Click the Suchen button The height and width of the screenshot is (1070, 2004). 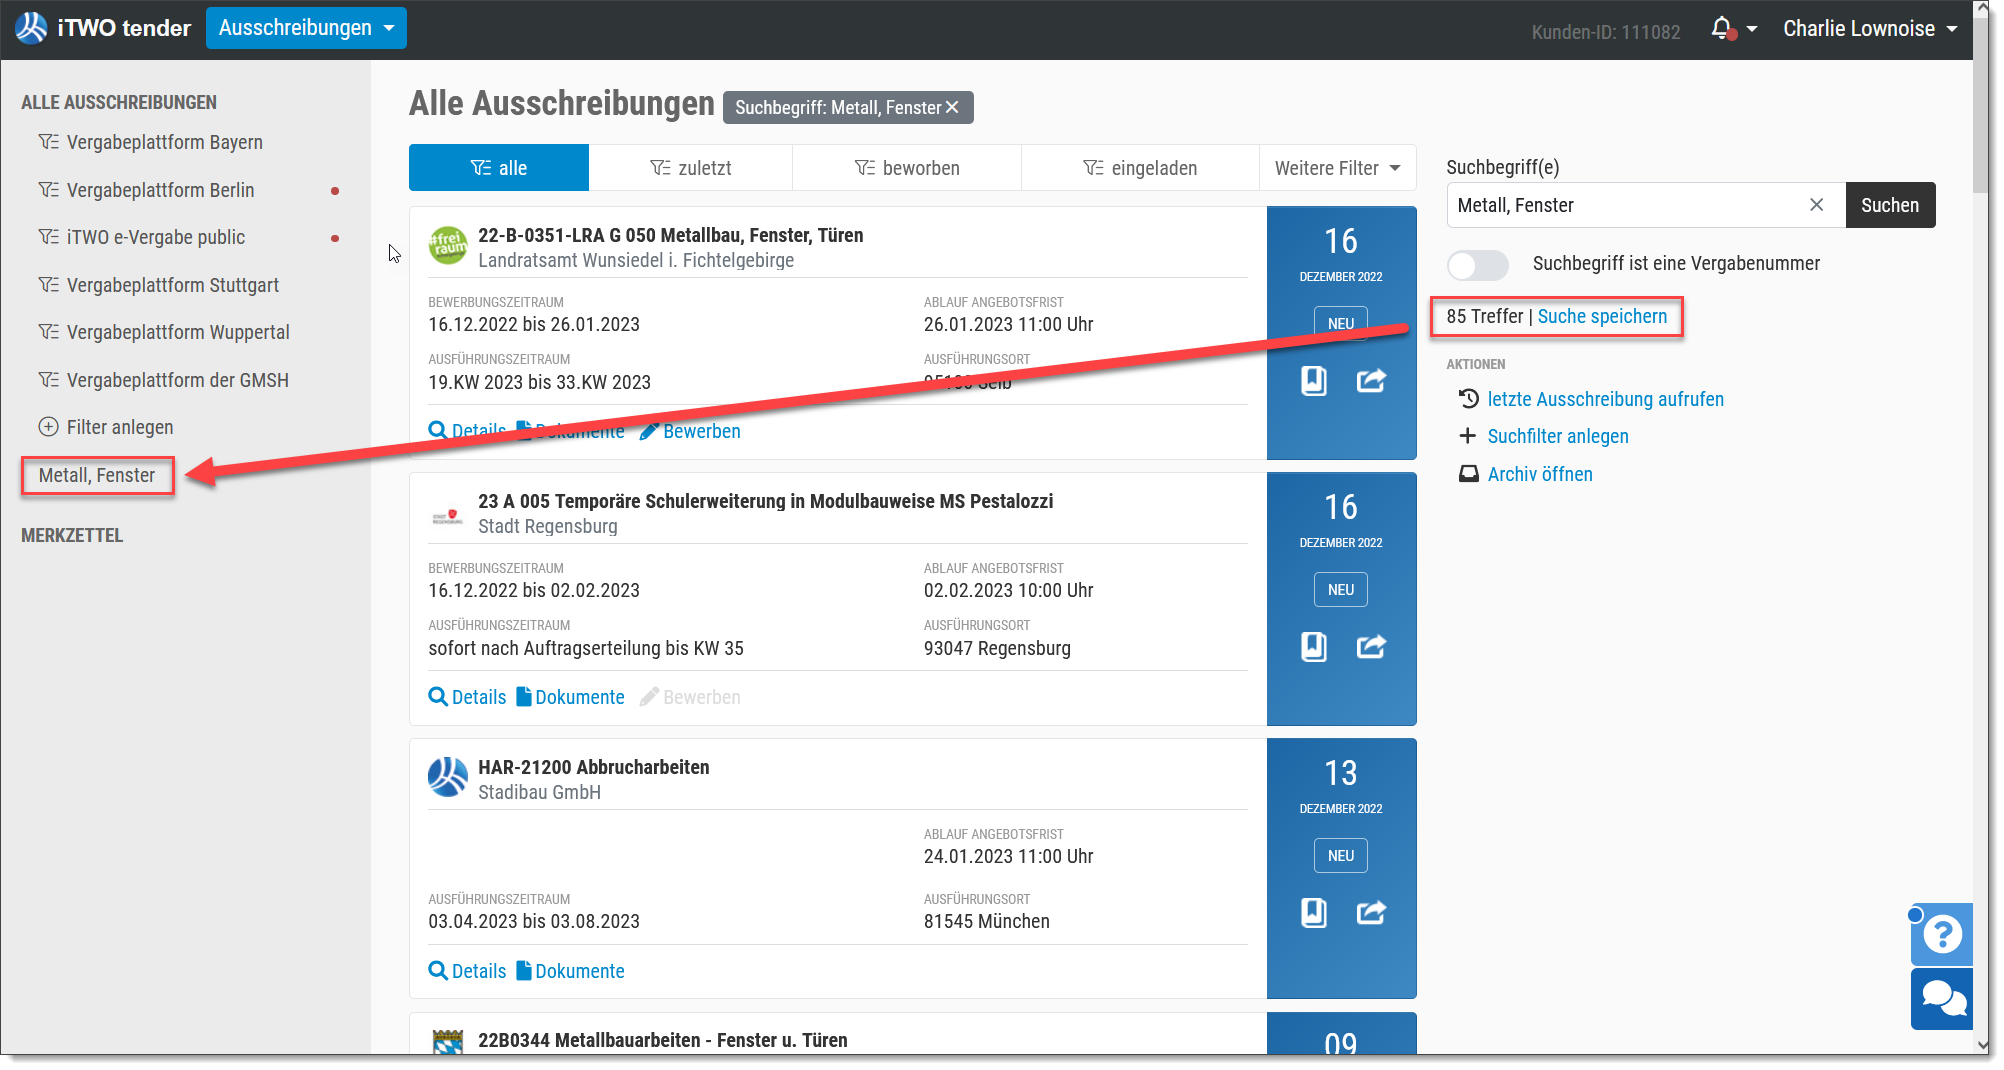pos(1890,205)
